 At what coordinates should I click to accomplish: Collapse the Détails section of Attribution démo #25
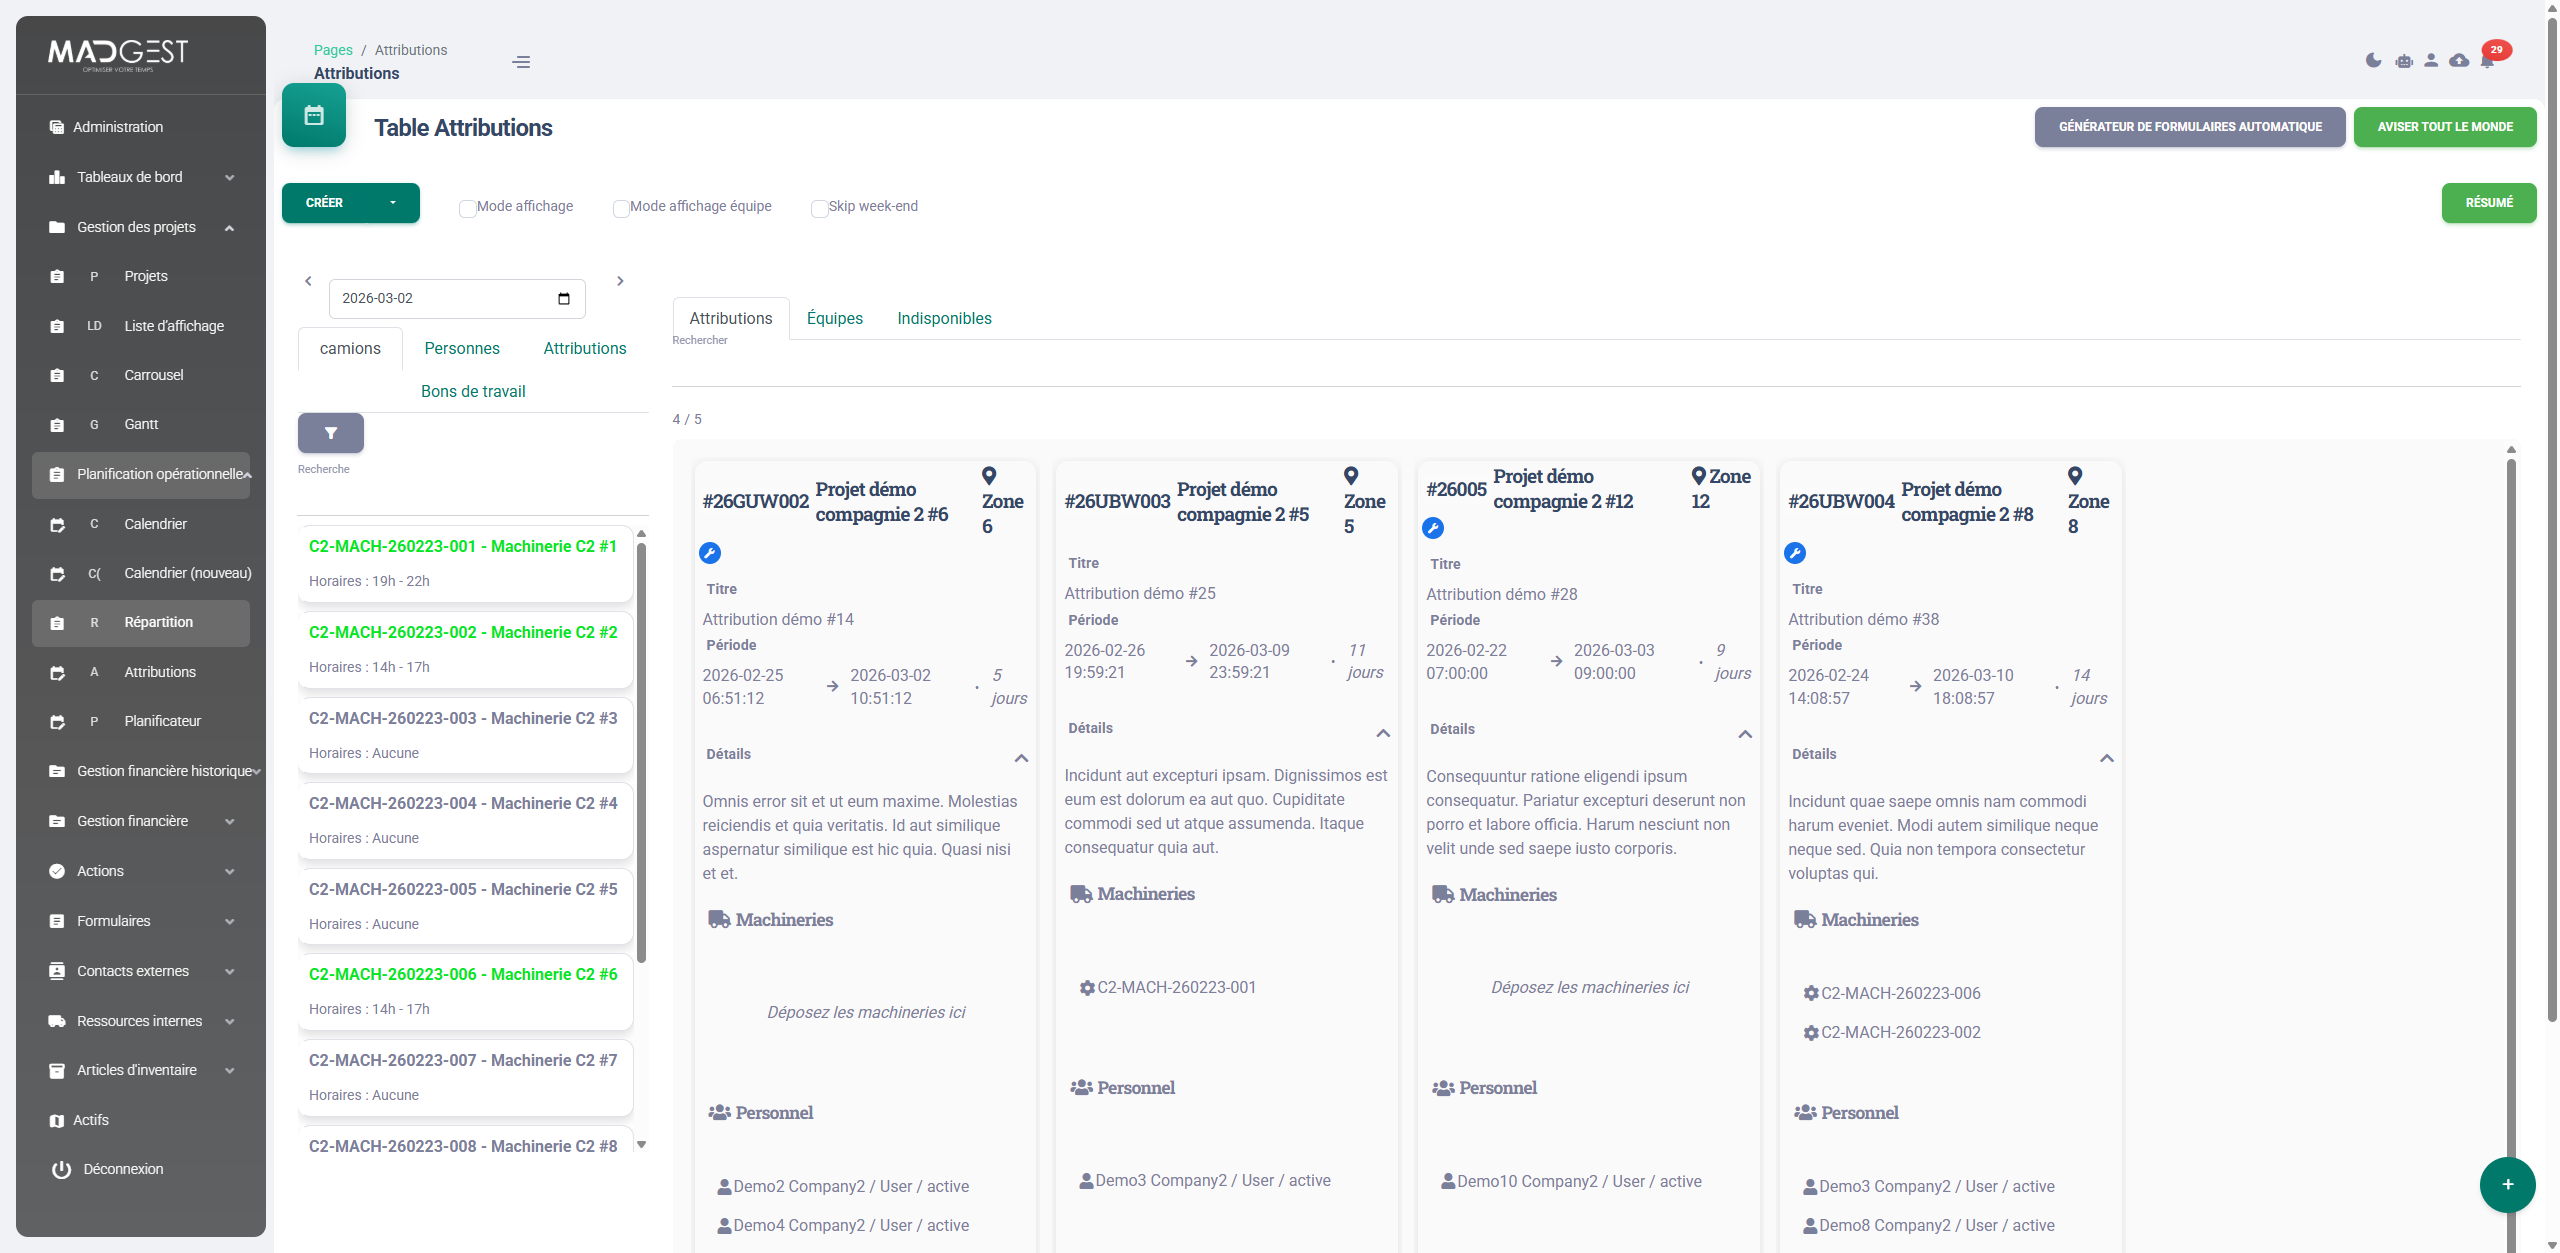point(1383,733)
